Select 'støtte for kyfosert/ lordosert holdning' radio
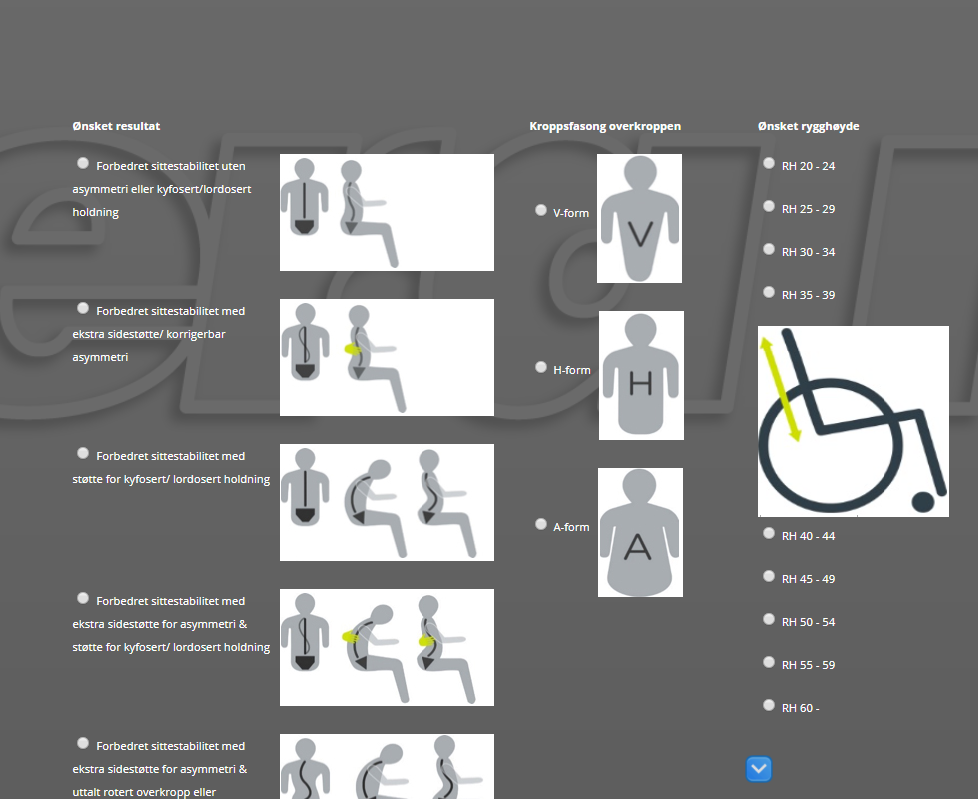 pyautogui.click(x=82, y=453)
